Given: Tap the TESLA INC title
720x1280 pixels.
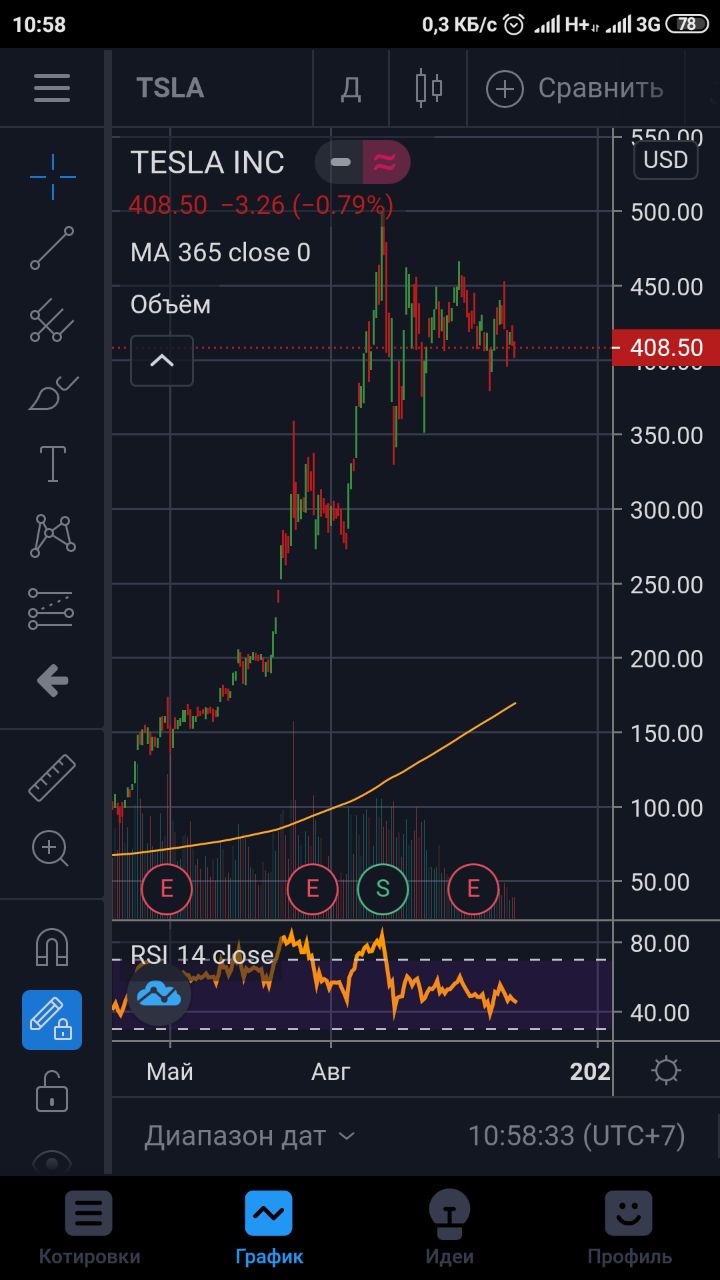Looking at the screenshot, I should pyautogui.click(x=208, y=163).
